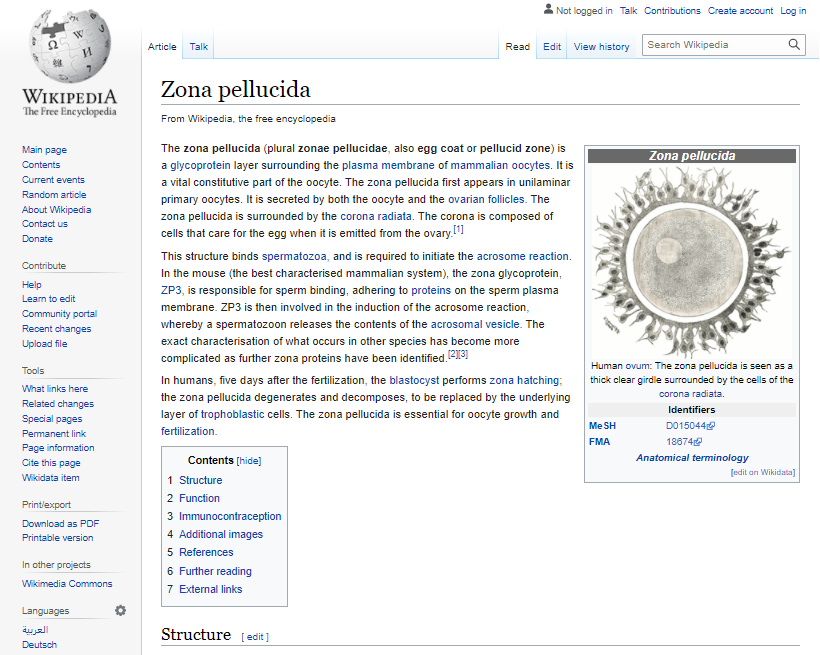Open Special pages link
This screenshot has height=655, width=820.
coord(52,419)
